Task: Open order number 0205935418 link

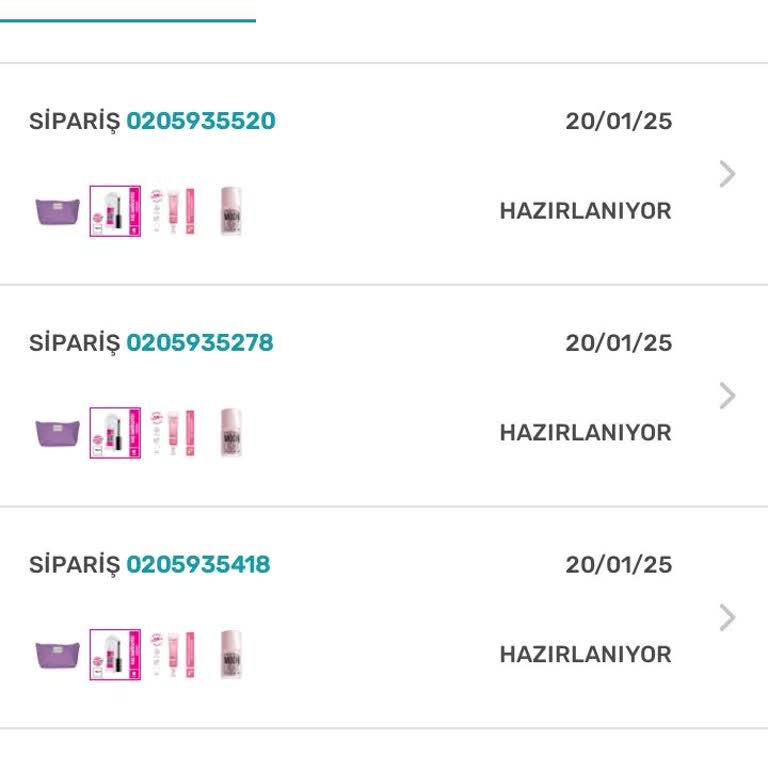Action: [198, 565]
